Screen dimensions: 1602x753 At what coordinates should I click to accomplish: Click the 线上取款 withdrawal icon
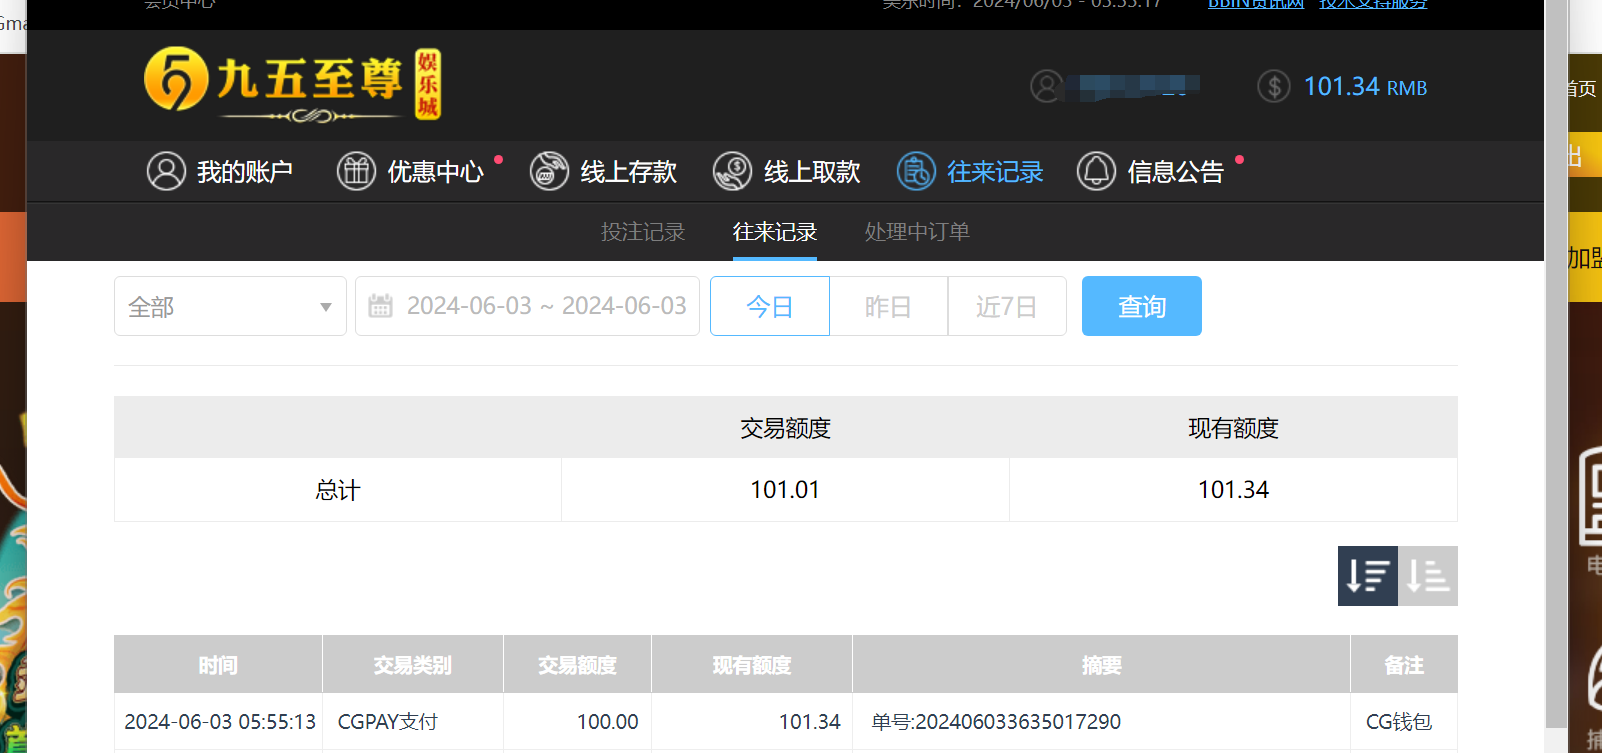[732, 171]
